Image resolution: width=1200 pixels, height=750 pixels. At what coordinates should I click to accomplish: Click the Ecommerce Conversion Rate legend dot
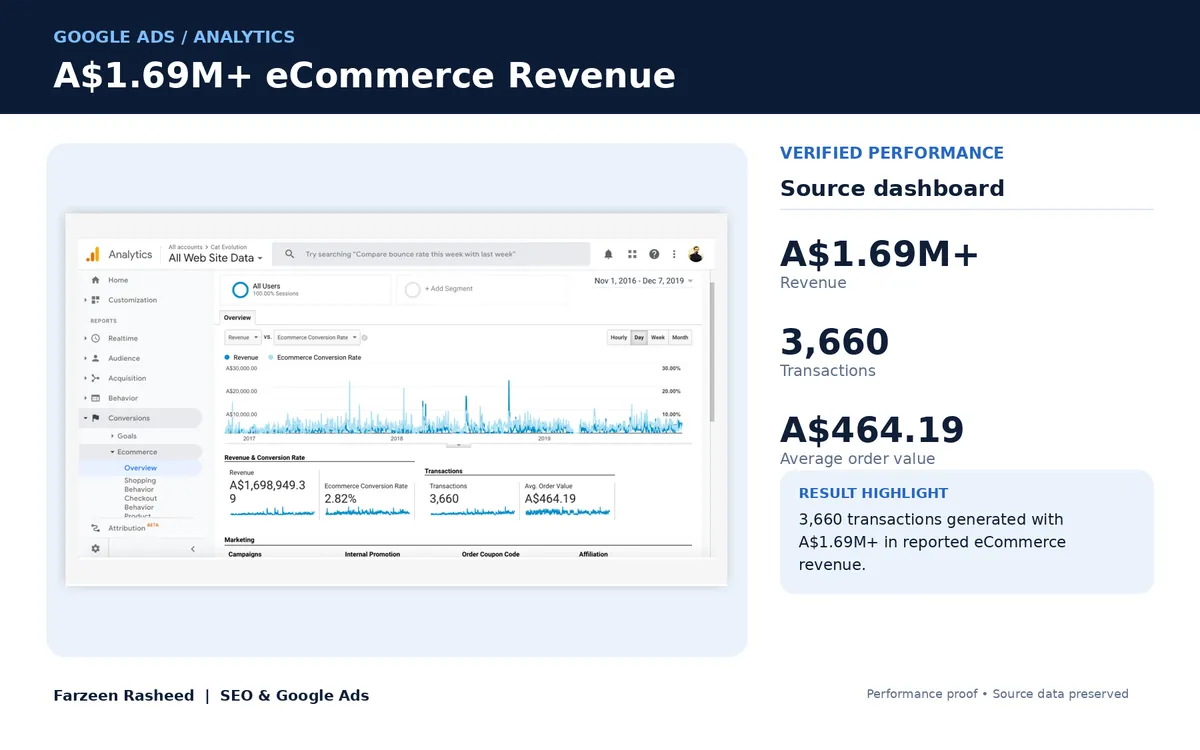tap(271, 357)
